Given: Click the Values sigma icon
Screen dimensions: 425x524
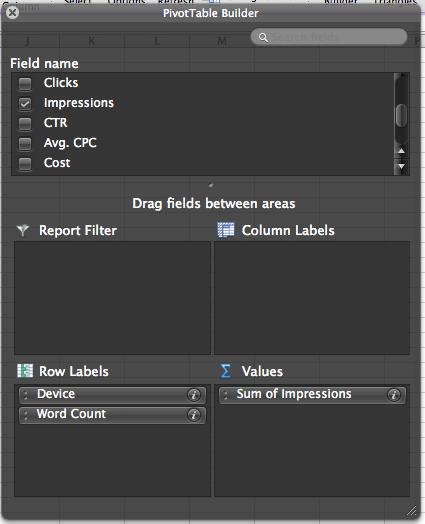Looking at the screenshot, I should (x=226, y=371).
